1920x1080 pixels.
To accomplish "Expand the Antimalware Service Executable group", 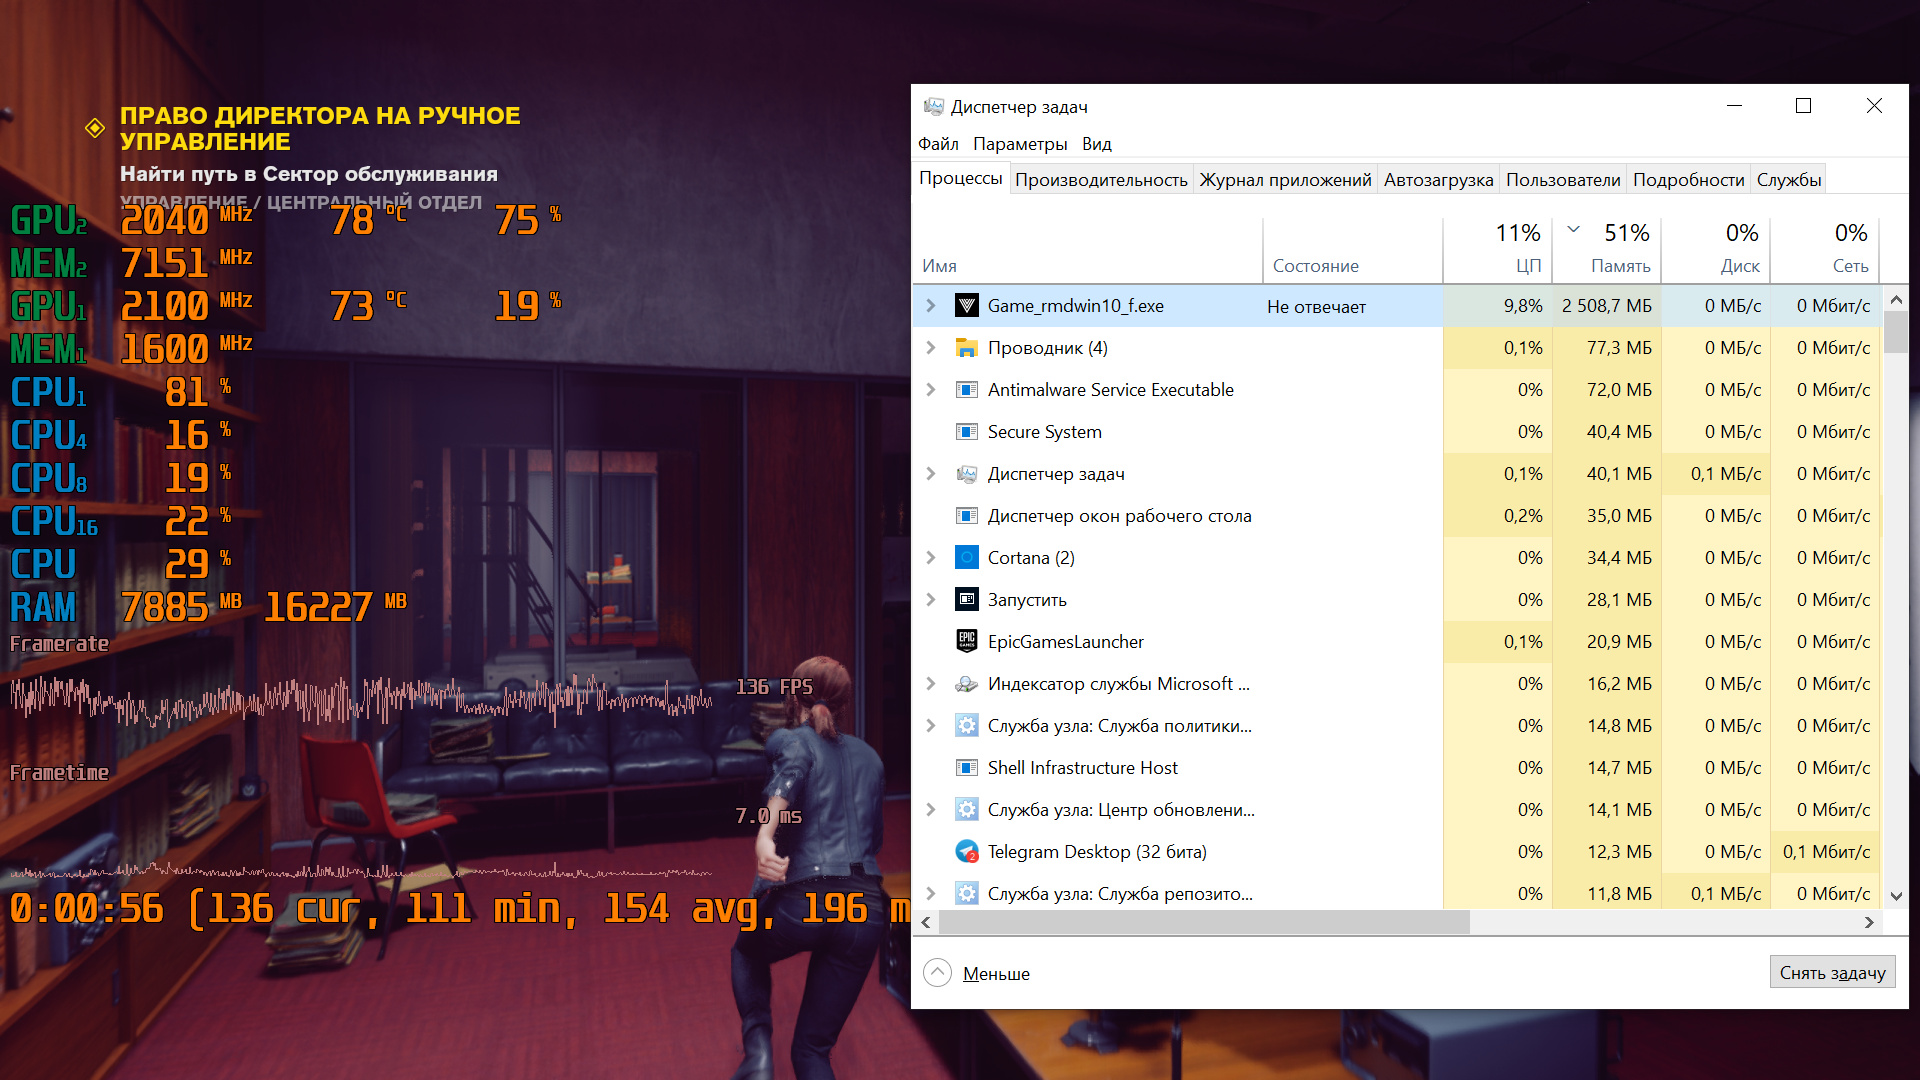I will click(931, 390).
